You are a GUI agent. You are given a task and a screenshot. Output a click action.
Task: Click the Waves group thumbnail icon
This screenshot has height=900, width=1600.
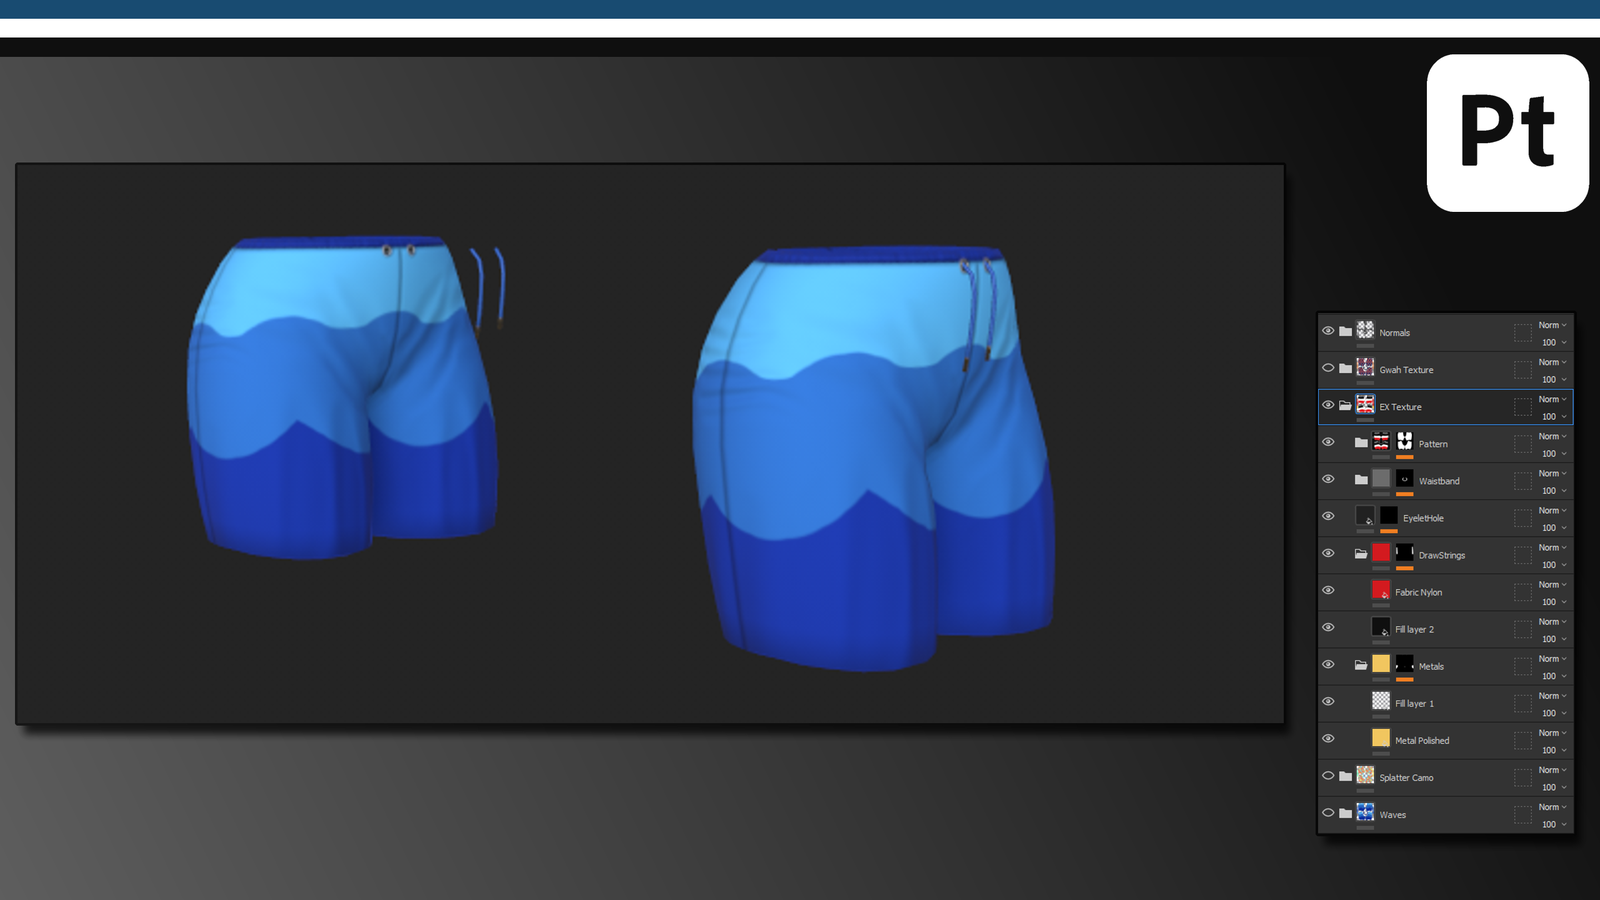coord(1365,811)
